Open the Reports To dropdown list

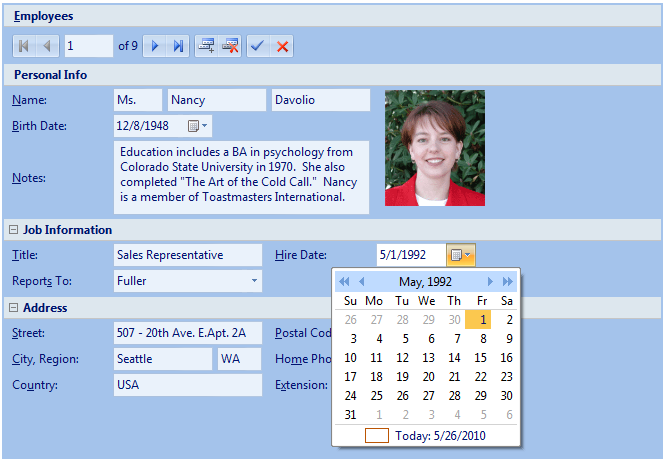[x=254, y=281]
